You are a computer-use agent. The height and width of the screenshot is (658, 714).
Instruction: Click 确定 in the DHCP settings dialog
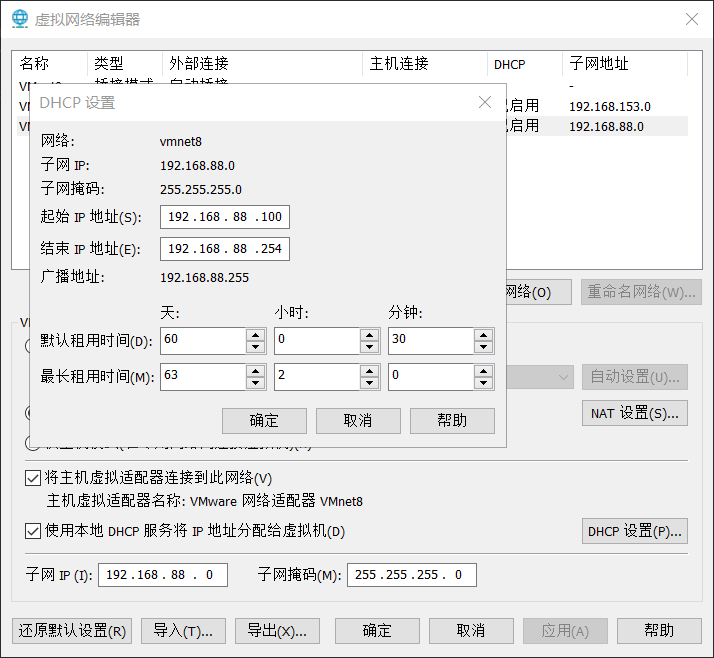pyautogui.click(x=264, y=420)
